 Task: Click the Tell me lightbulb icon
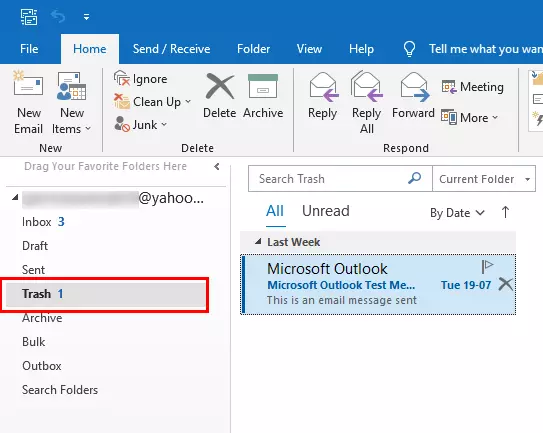409,49
